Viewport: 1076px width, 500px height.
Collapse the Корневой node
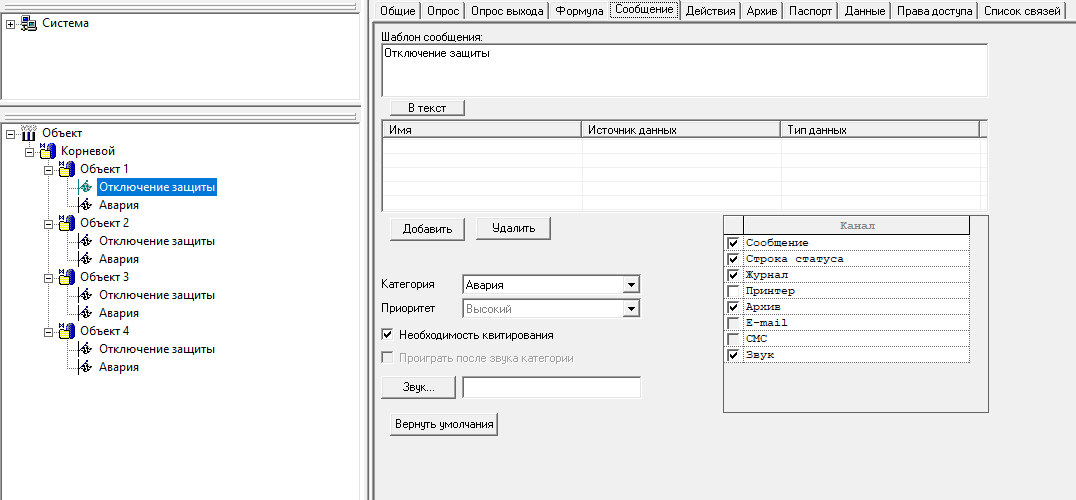pos(30,152)
